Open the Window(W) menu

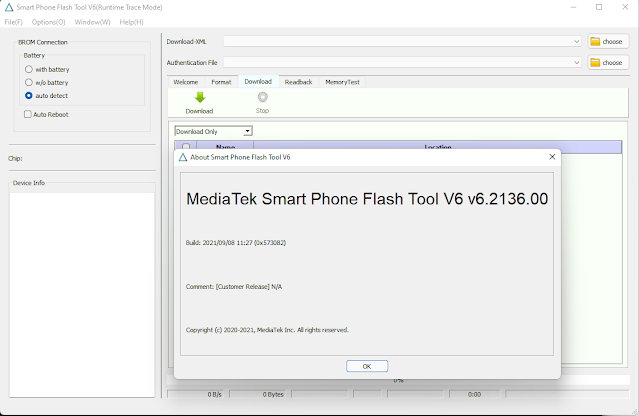93,22
